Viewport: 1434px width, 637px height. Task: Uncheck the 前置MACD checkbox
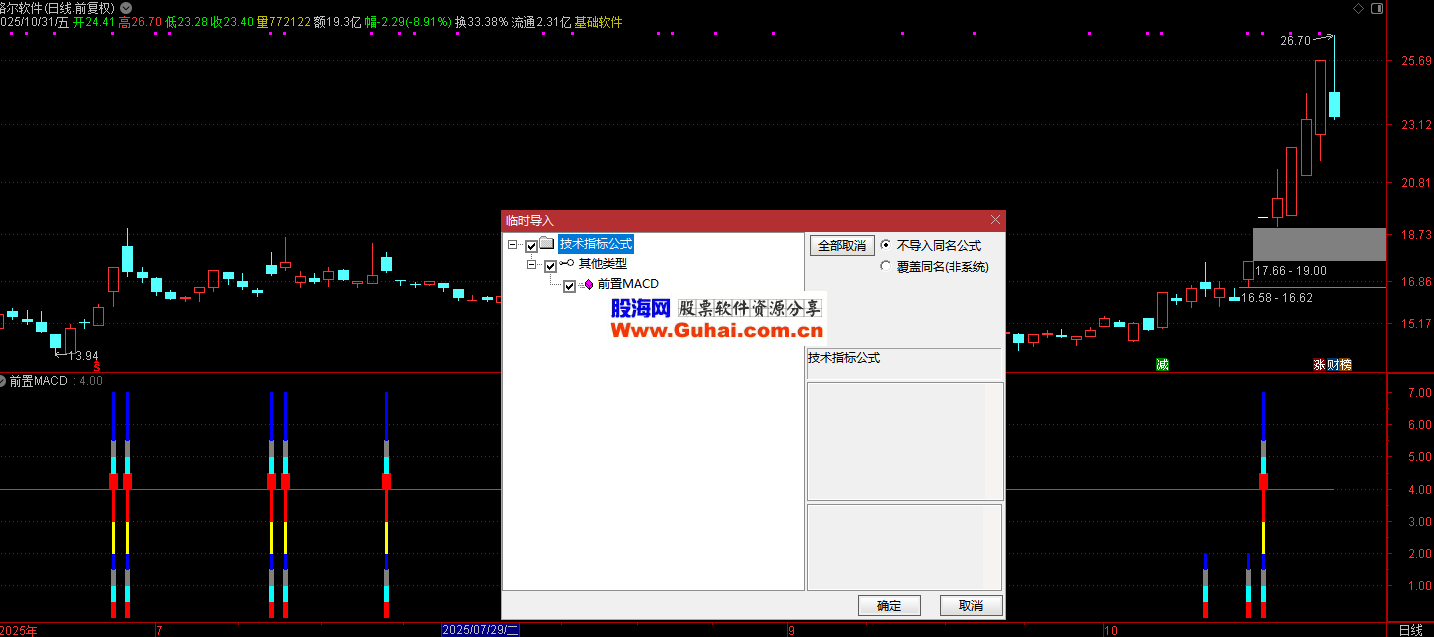pos(570,286)
